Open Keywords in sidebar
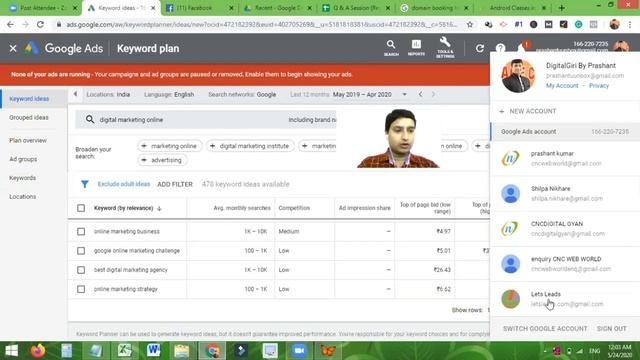Viewport: 640px width, 360px height. point(22,178)
